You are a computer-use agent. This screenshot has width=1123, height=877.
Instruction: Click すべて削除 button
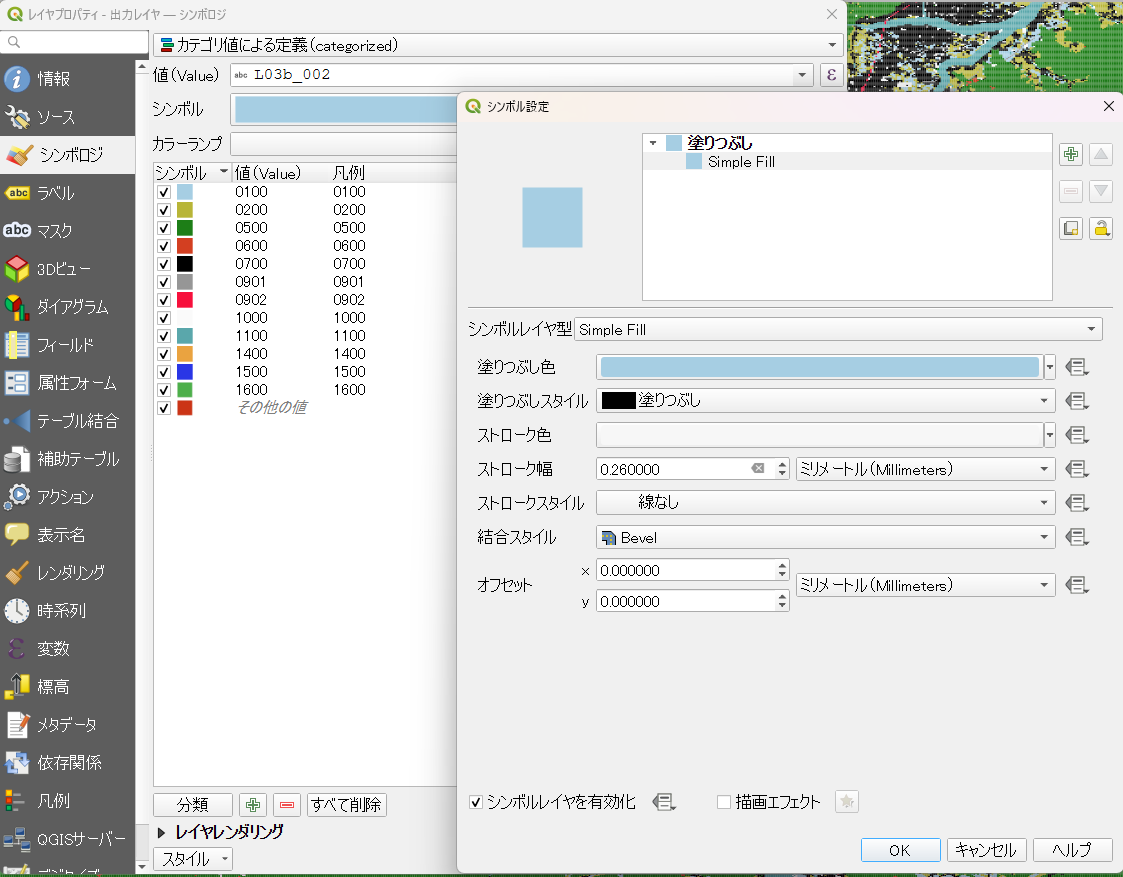(x=347, y=805)
